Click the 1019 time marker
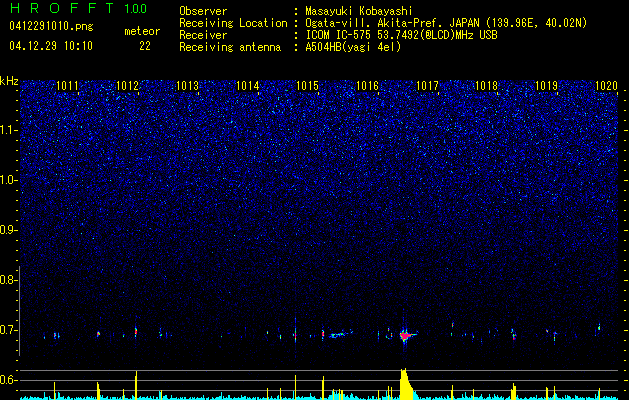The image size is (629, 400). click(546, 86)
